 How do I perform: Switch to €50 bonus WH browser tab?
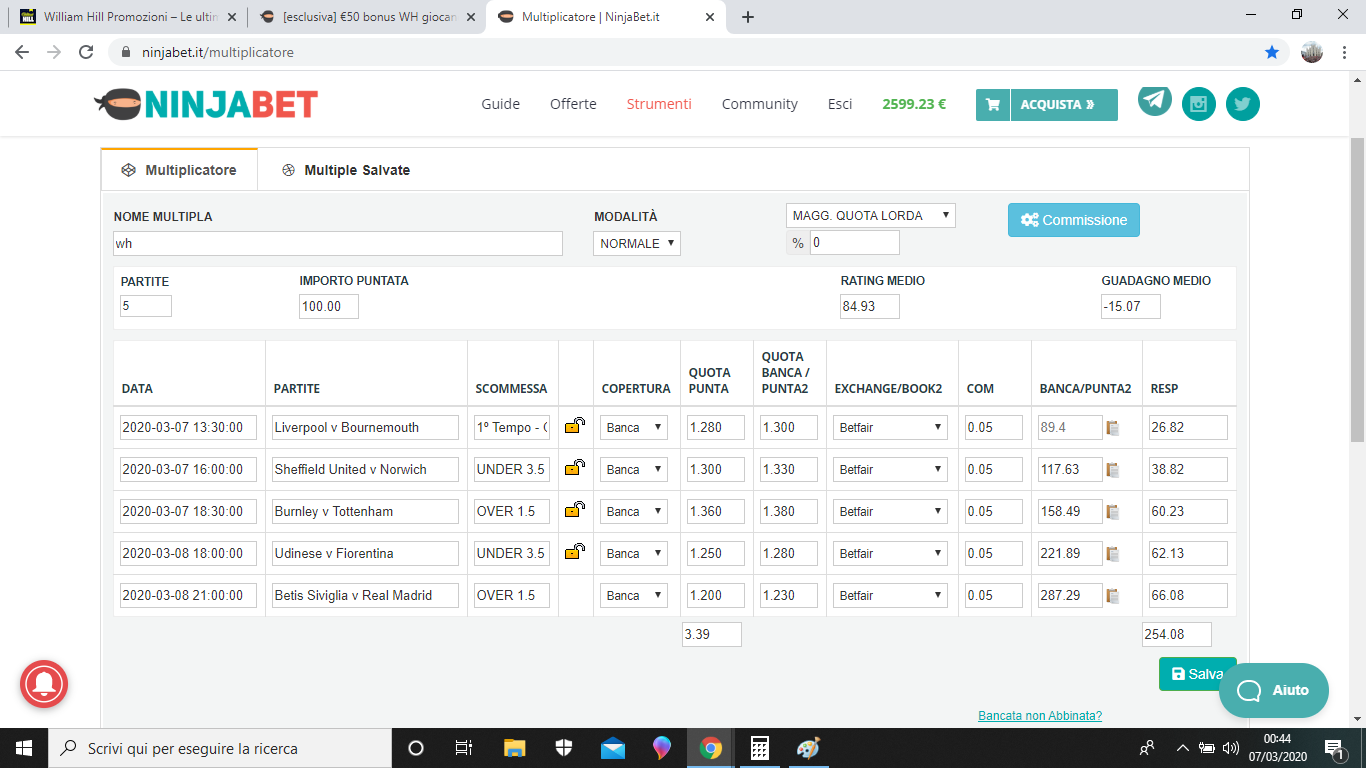click(x=366, y=17)
